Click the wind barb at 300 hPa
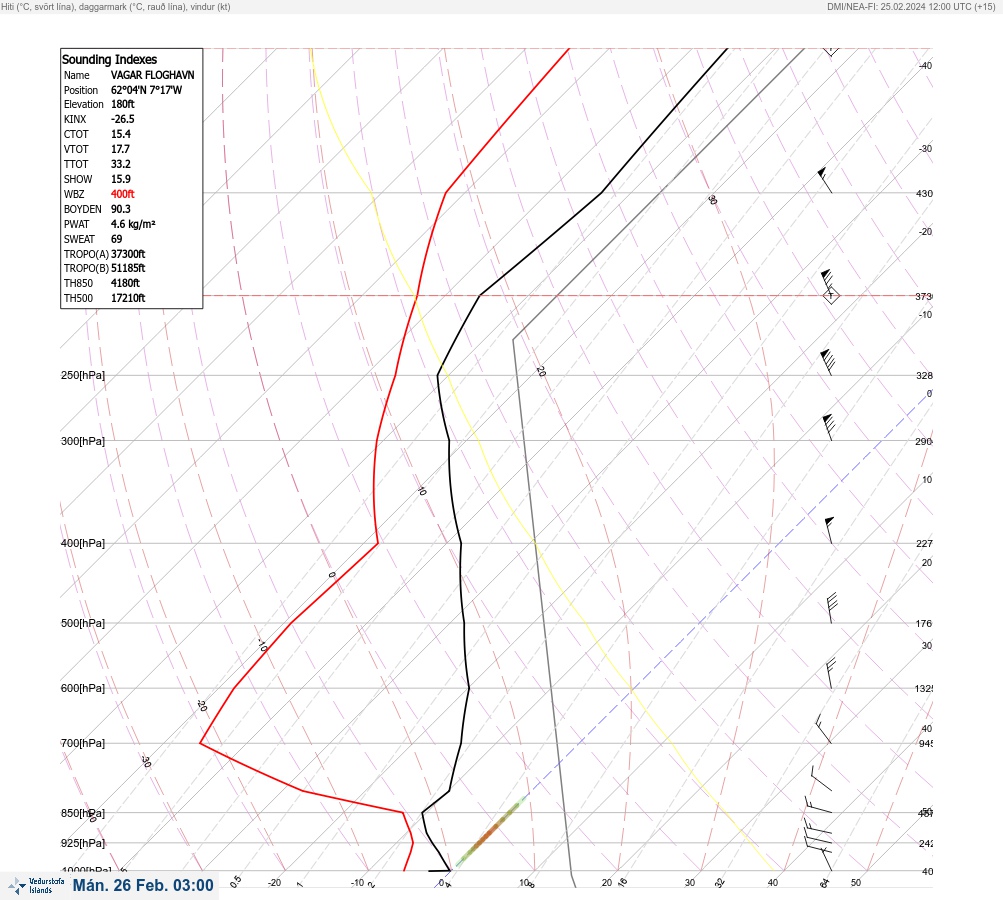Viewport: 1003px width, 900px height. 828,427
